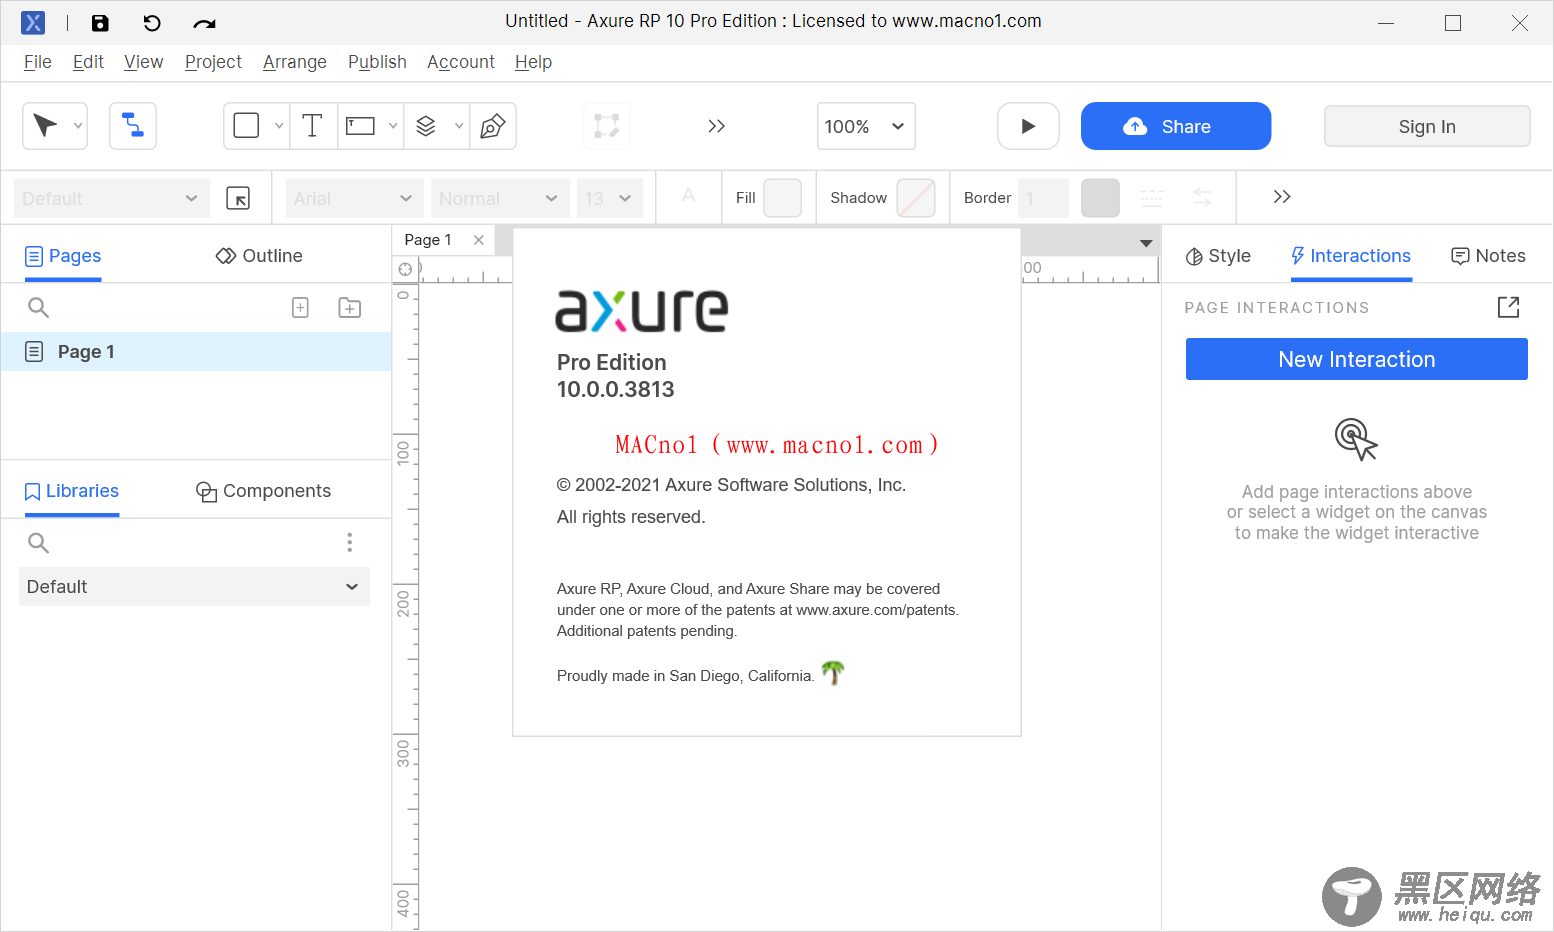Click the Undo arrow icon
The width and height of the screenshot is (1554, 932).
(x=152, y=23)
